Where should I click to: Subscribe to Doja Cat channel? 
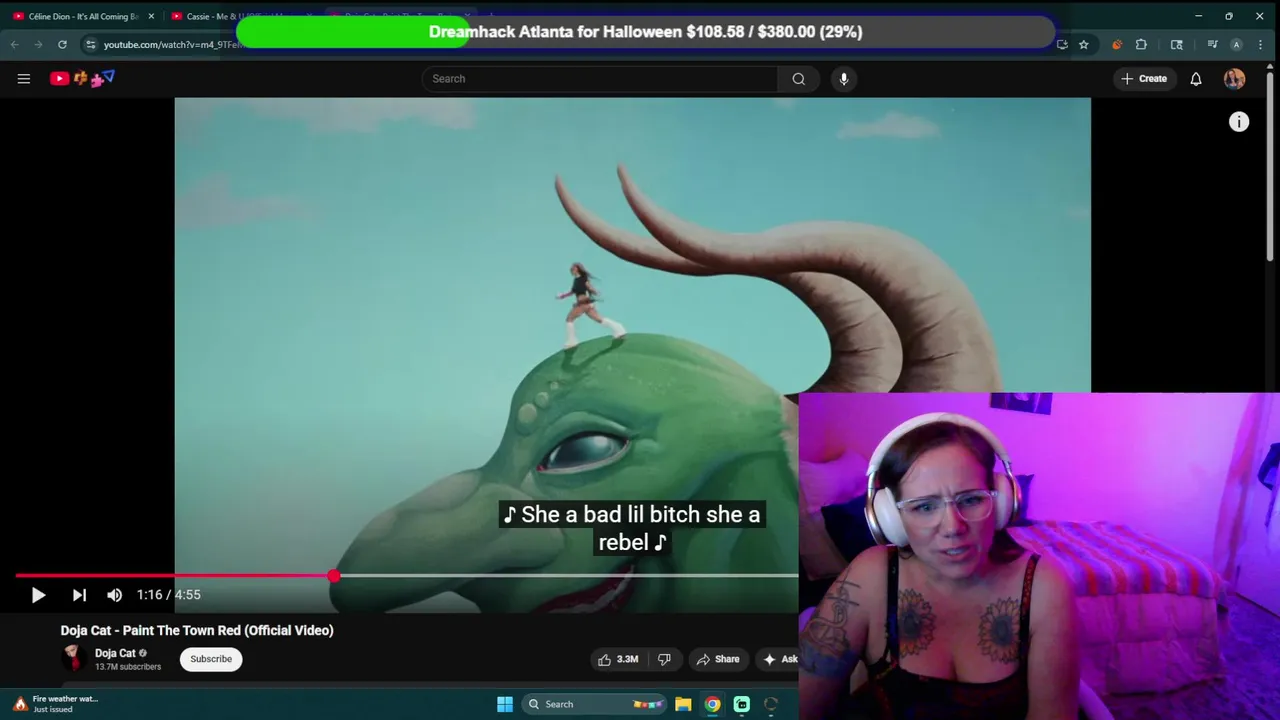[211, 659]
